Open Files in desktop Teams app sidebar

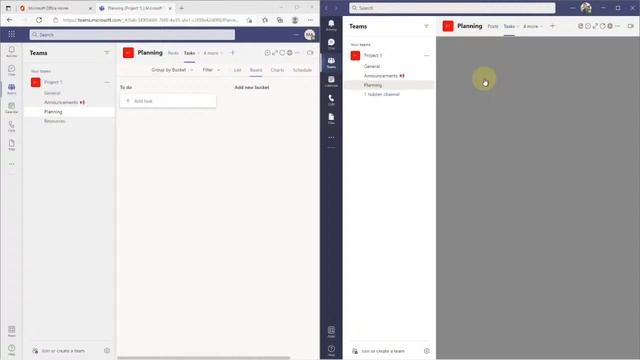point(331,119)
